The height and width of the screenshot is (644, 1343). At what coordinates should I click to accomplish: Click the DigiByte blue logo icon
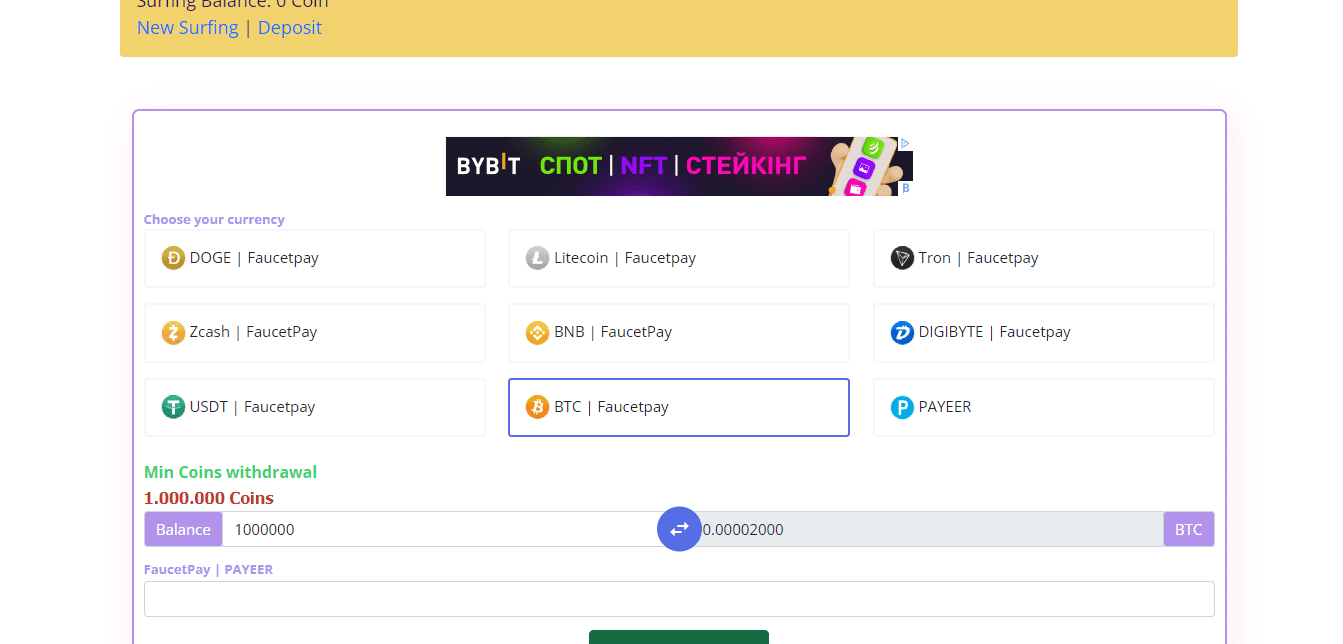pos(902,332)
